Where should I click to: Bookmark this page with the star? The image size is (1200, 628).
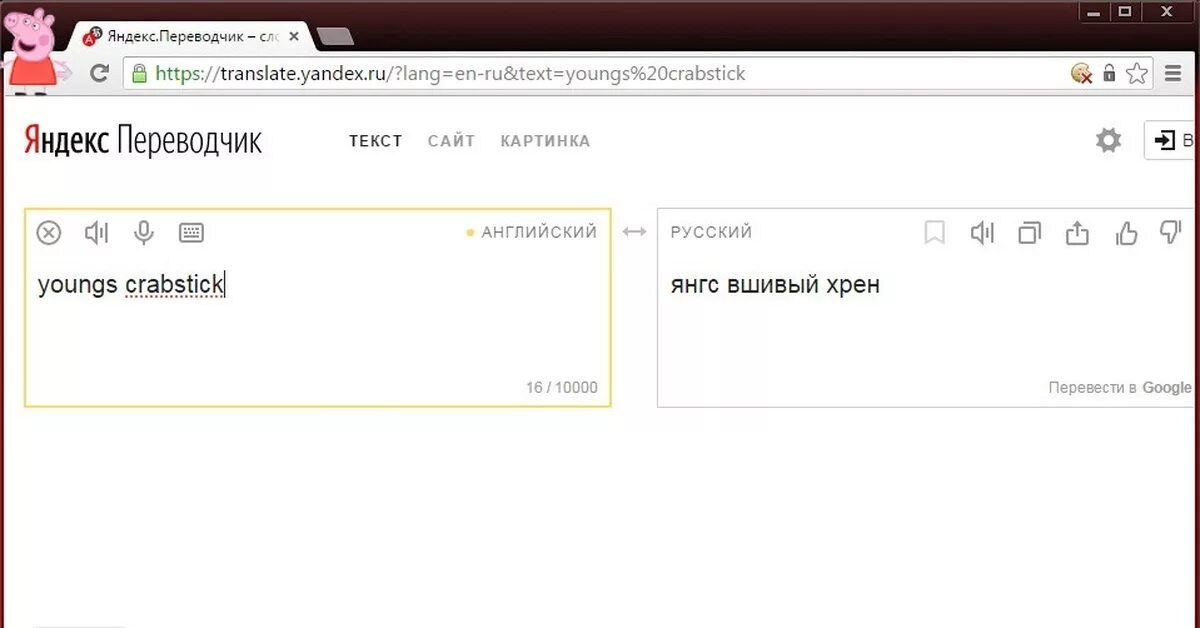coord(1137,73)
